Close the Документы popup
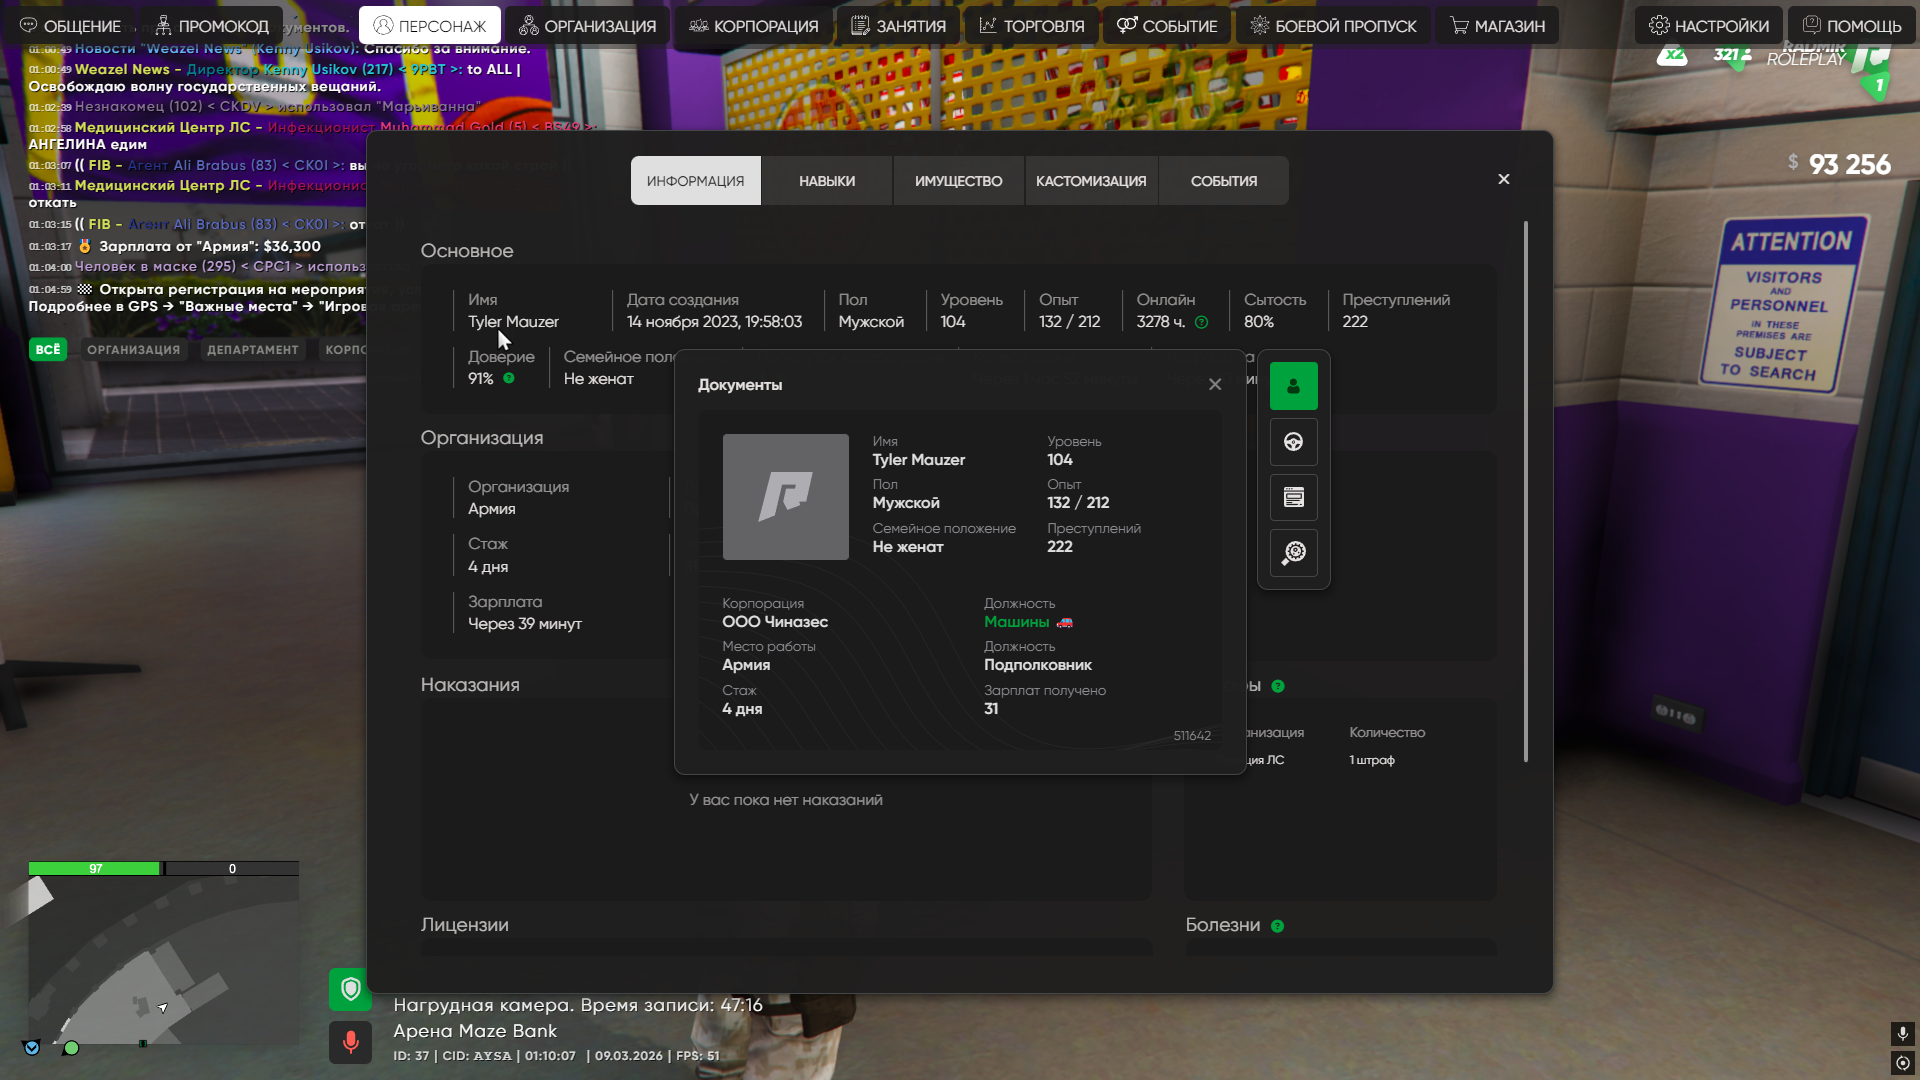Viewport: 1920px width, 1080px height. (x=1214, y=384)
